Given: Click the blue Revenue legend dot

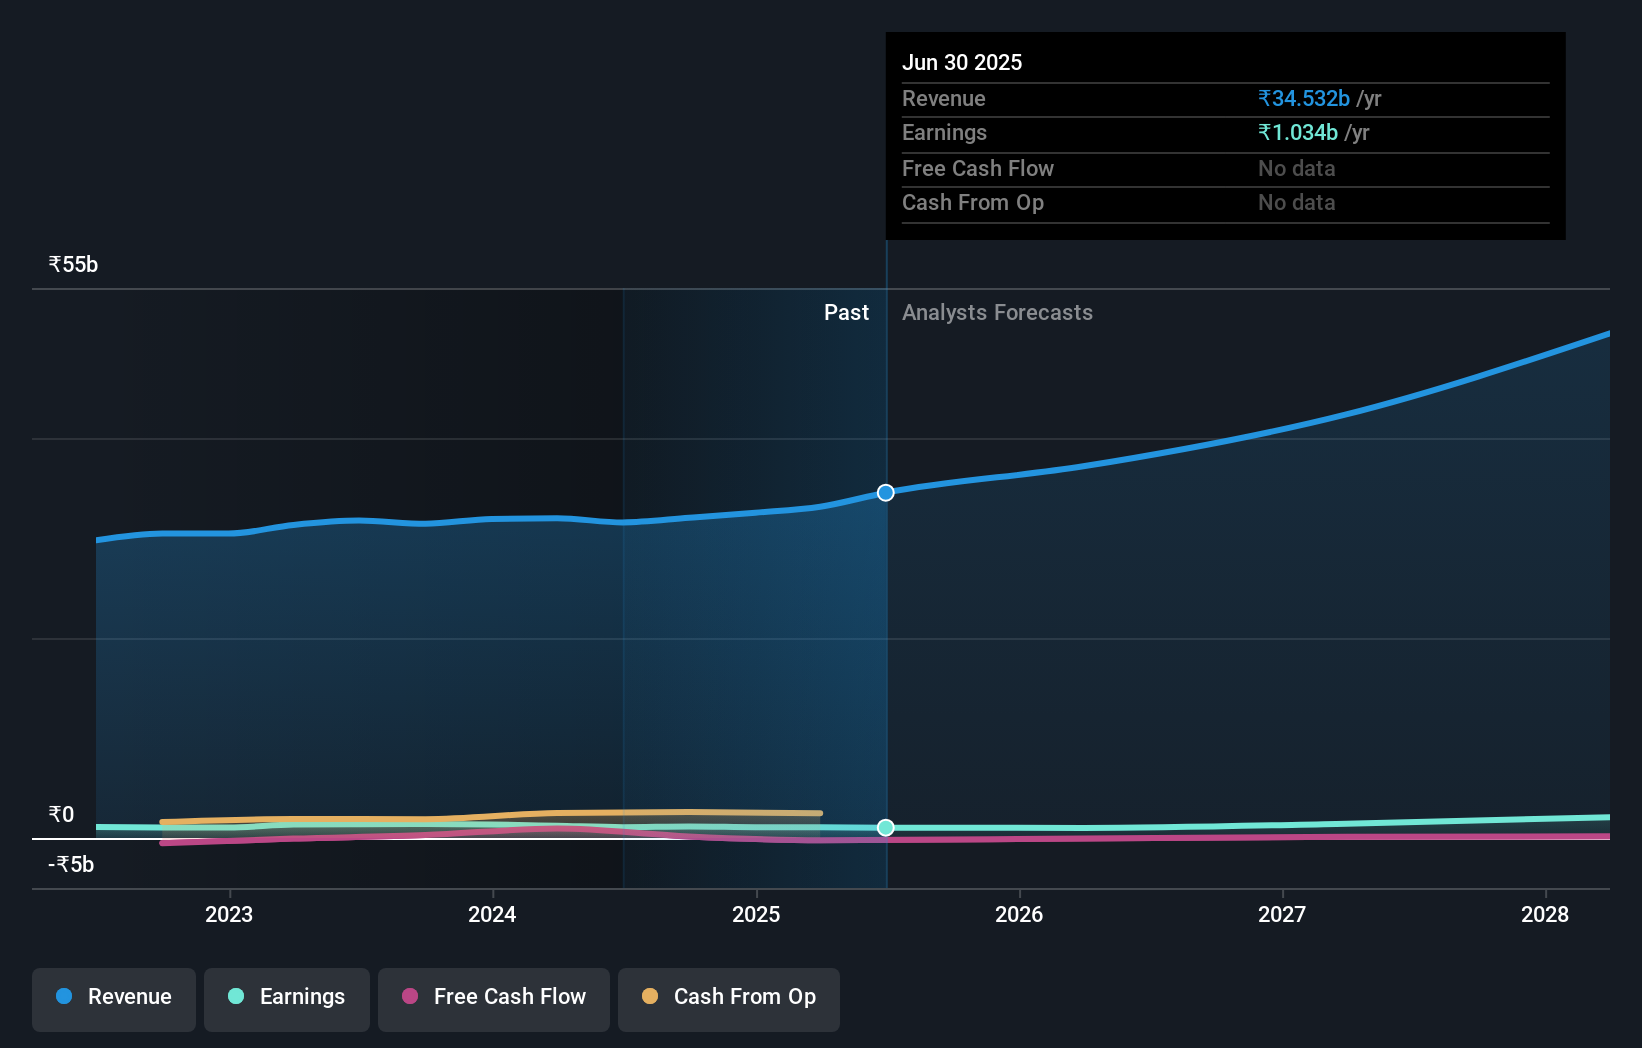Looking at the screenshot, I should (x=63, y=996).
